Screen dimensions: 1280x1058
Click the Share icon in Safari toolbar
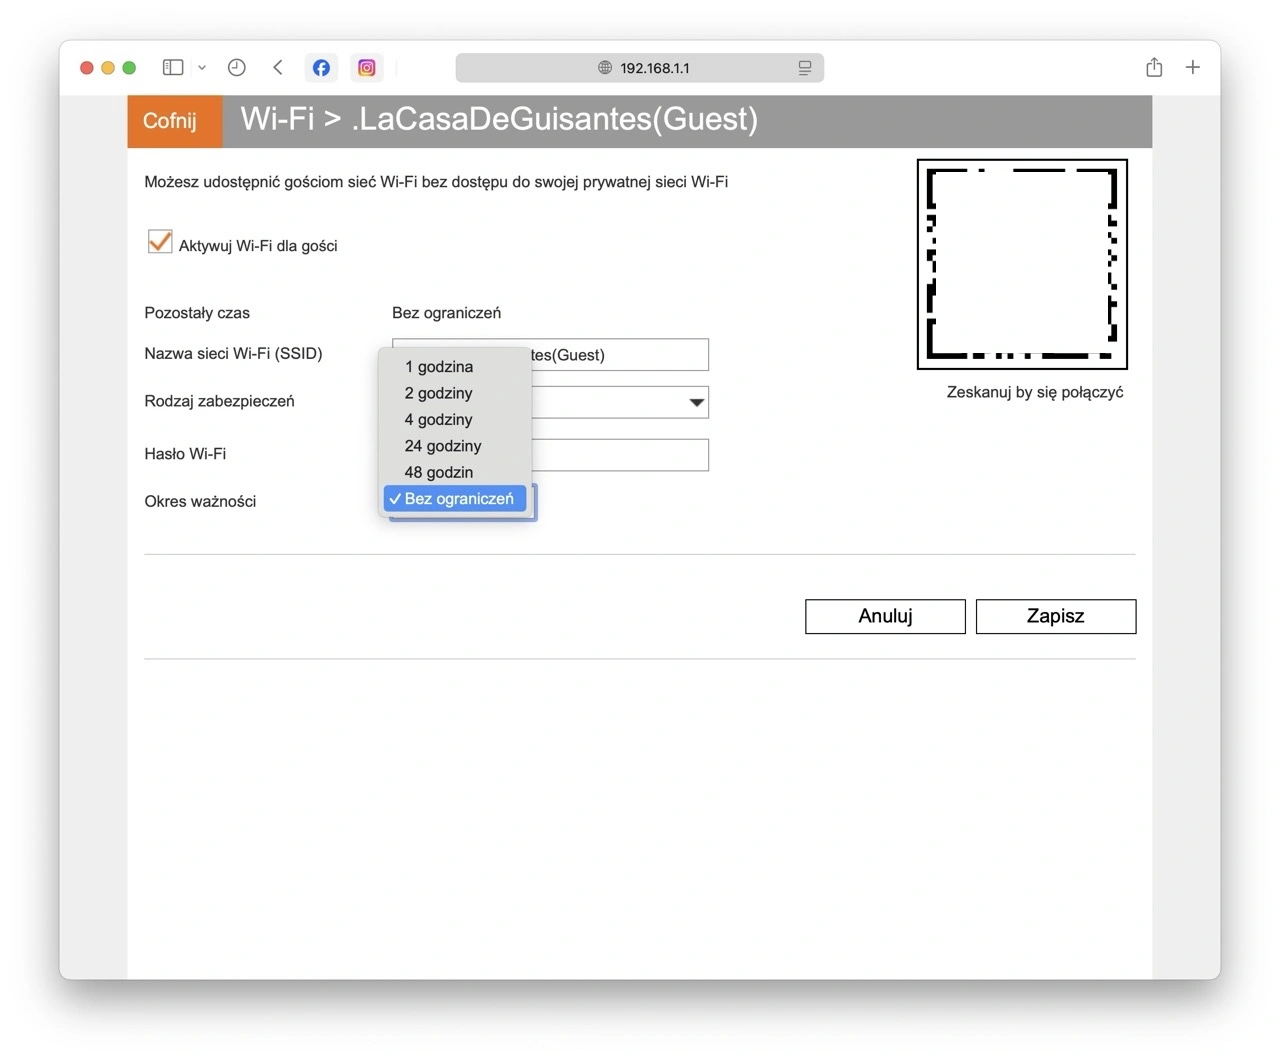[x=1154, y=67]
